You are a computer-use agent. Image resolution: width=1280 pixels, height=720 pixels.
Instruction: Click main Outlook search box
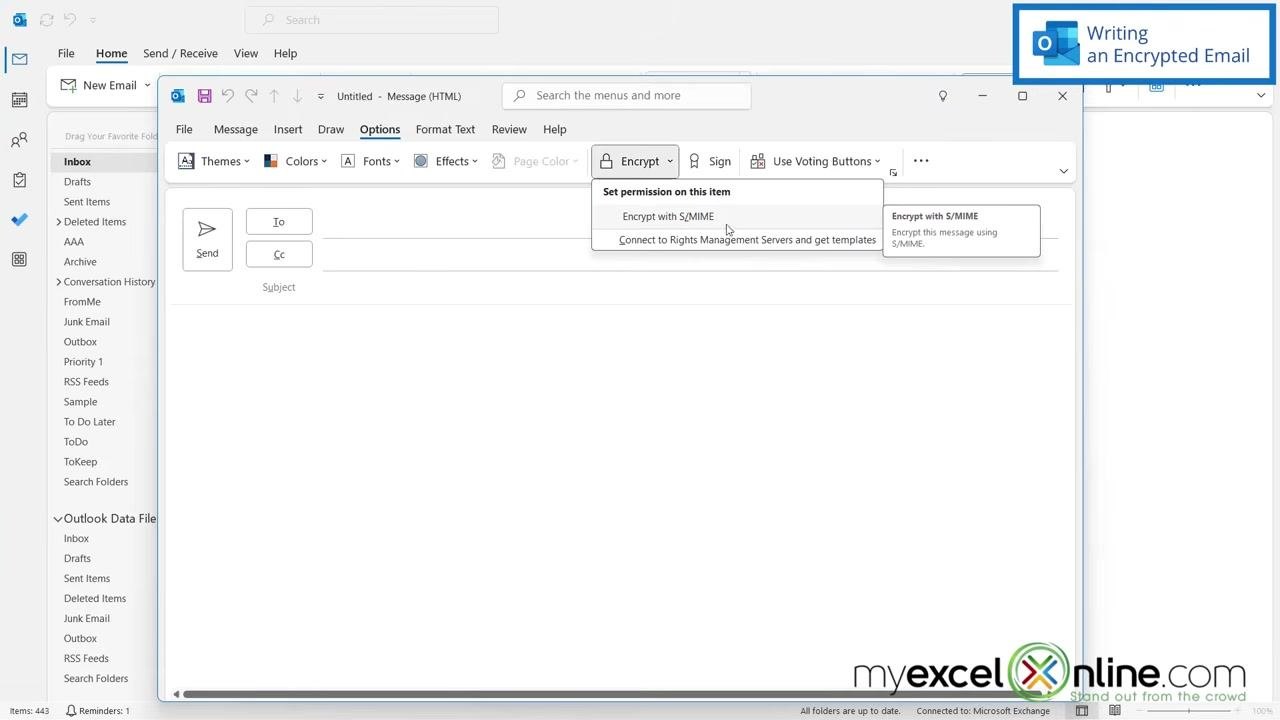pyautogui.click(x=372, y=20)
